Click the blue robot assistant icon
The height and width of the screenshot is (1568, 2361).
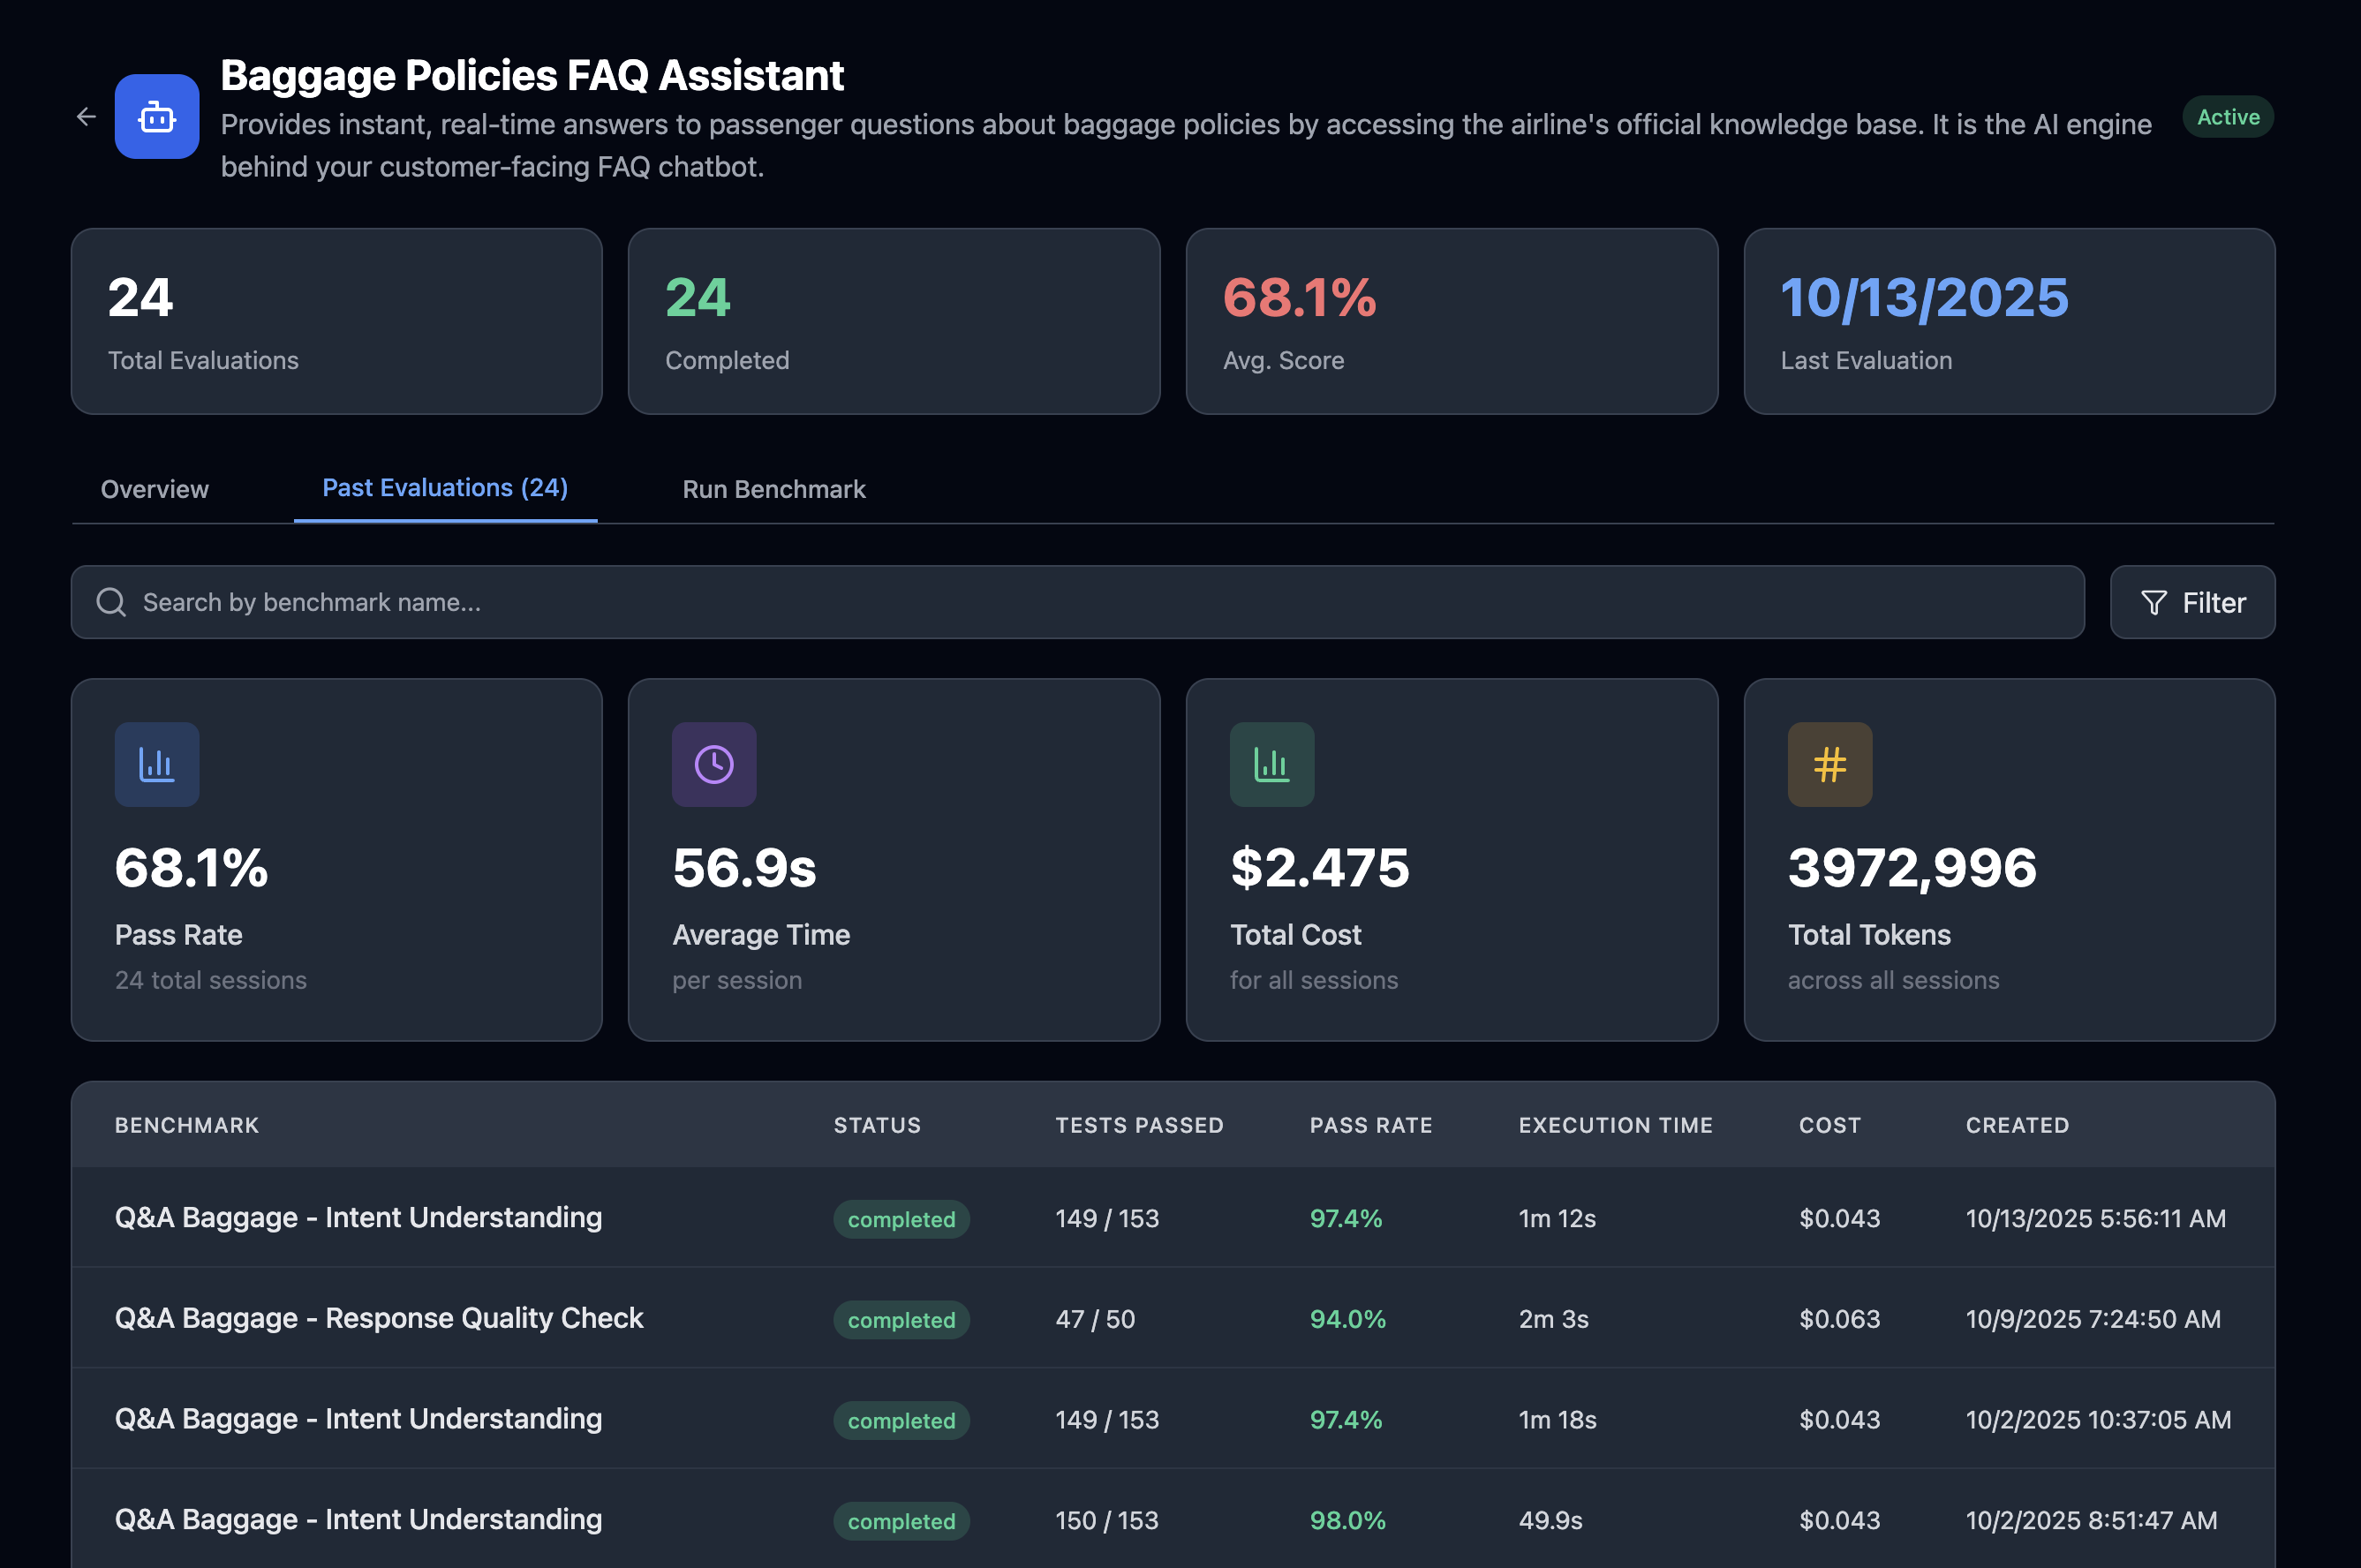pyautogui.click(x=157, y=117)
